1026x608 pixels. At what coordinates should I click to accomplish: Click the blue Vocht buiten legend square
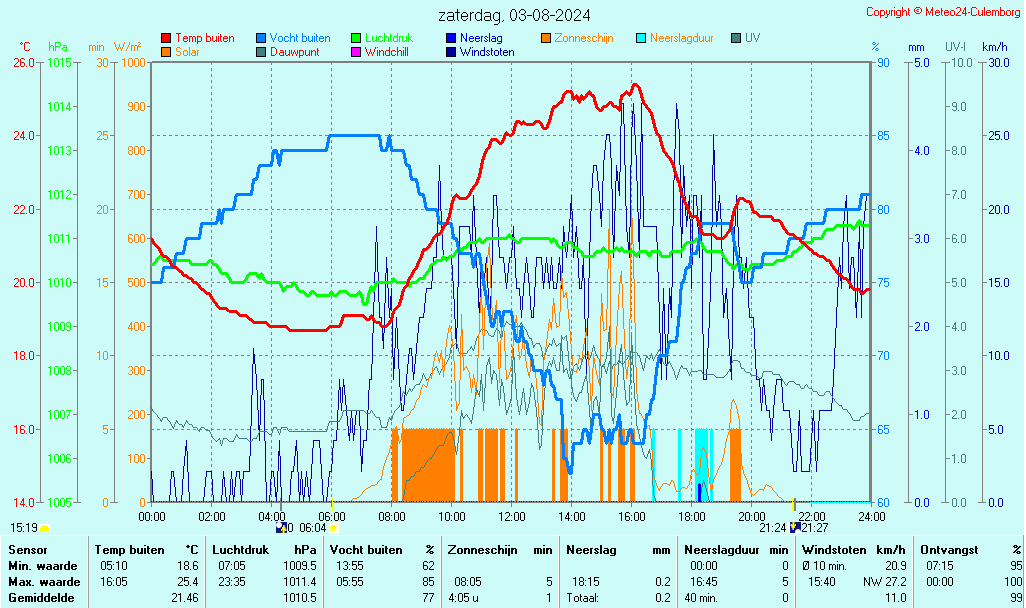261,38
